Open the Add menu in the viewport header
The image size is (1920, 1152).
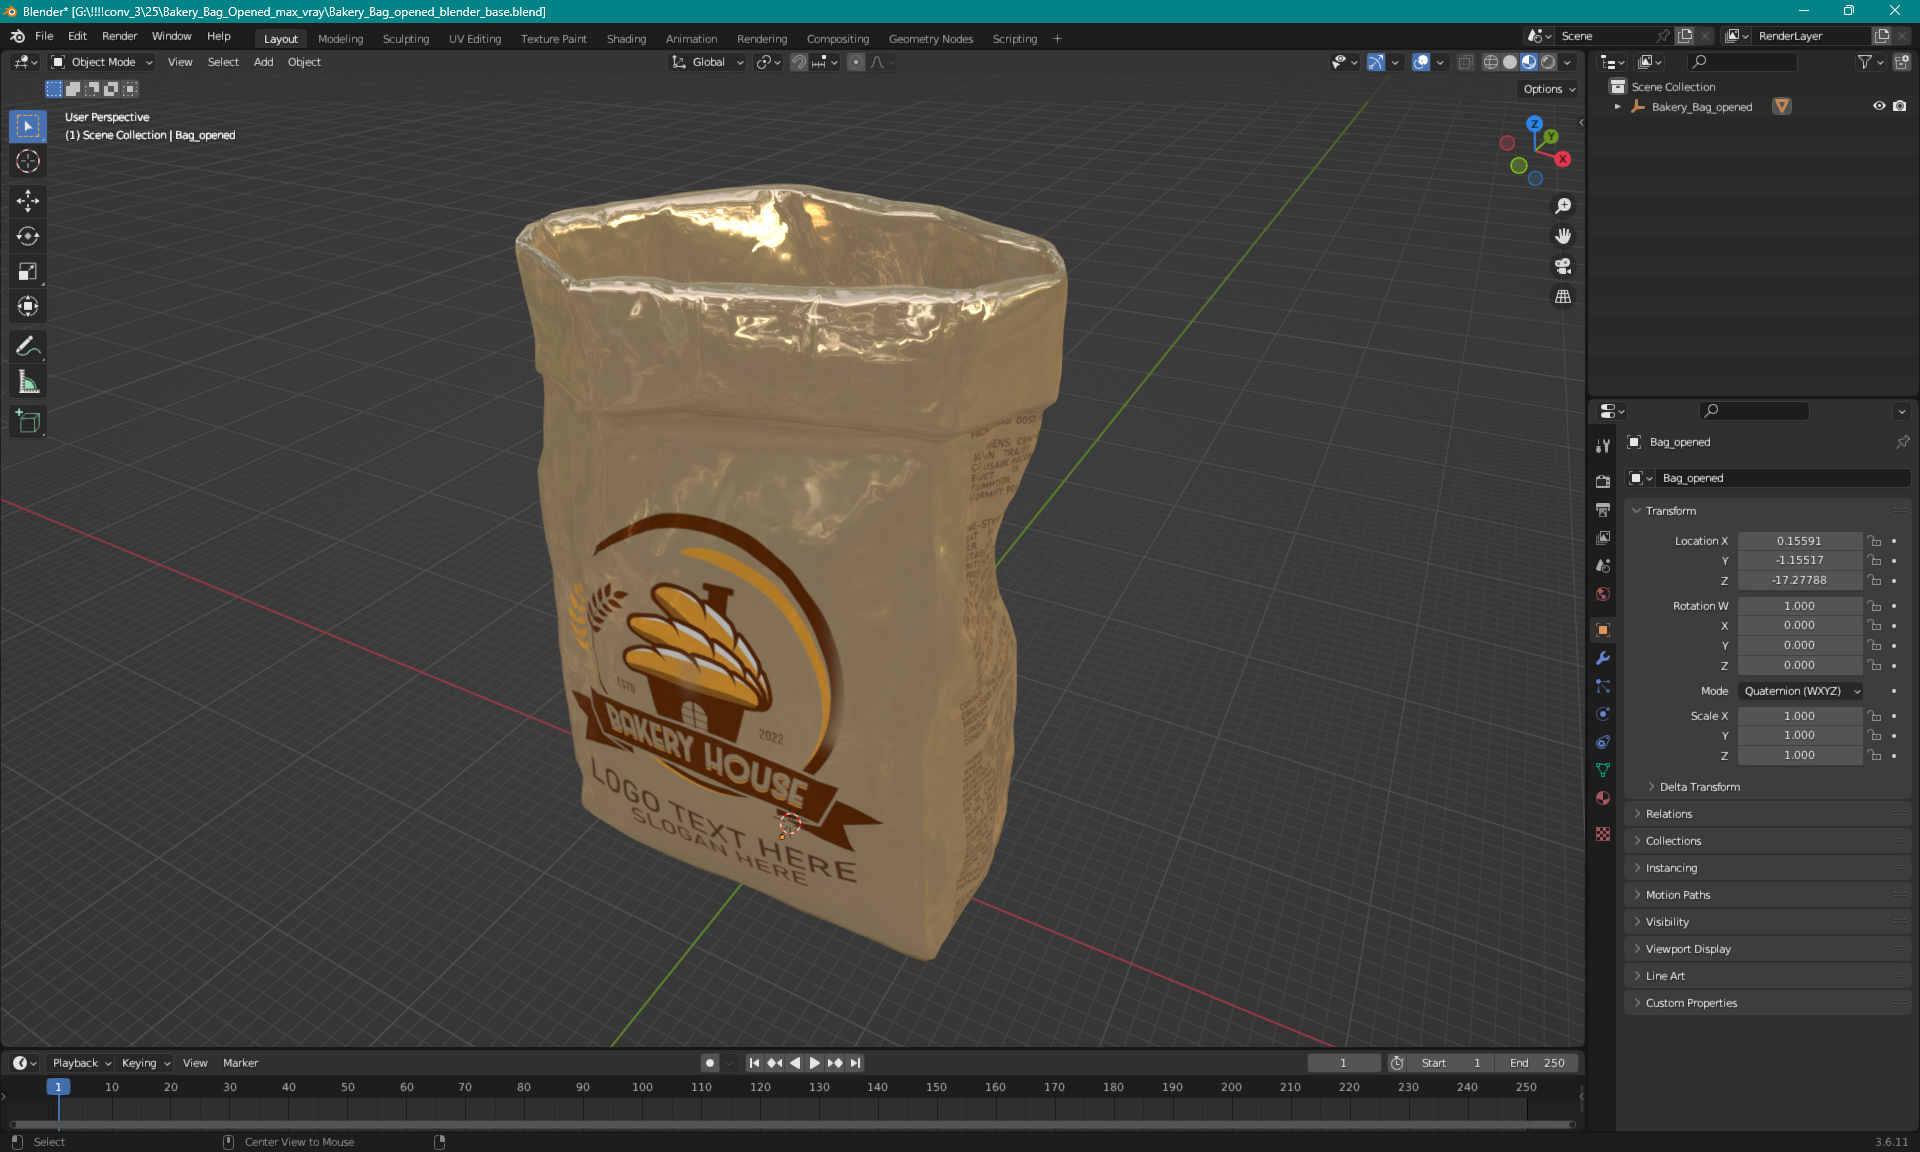(263, 62)
